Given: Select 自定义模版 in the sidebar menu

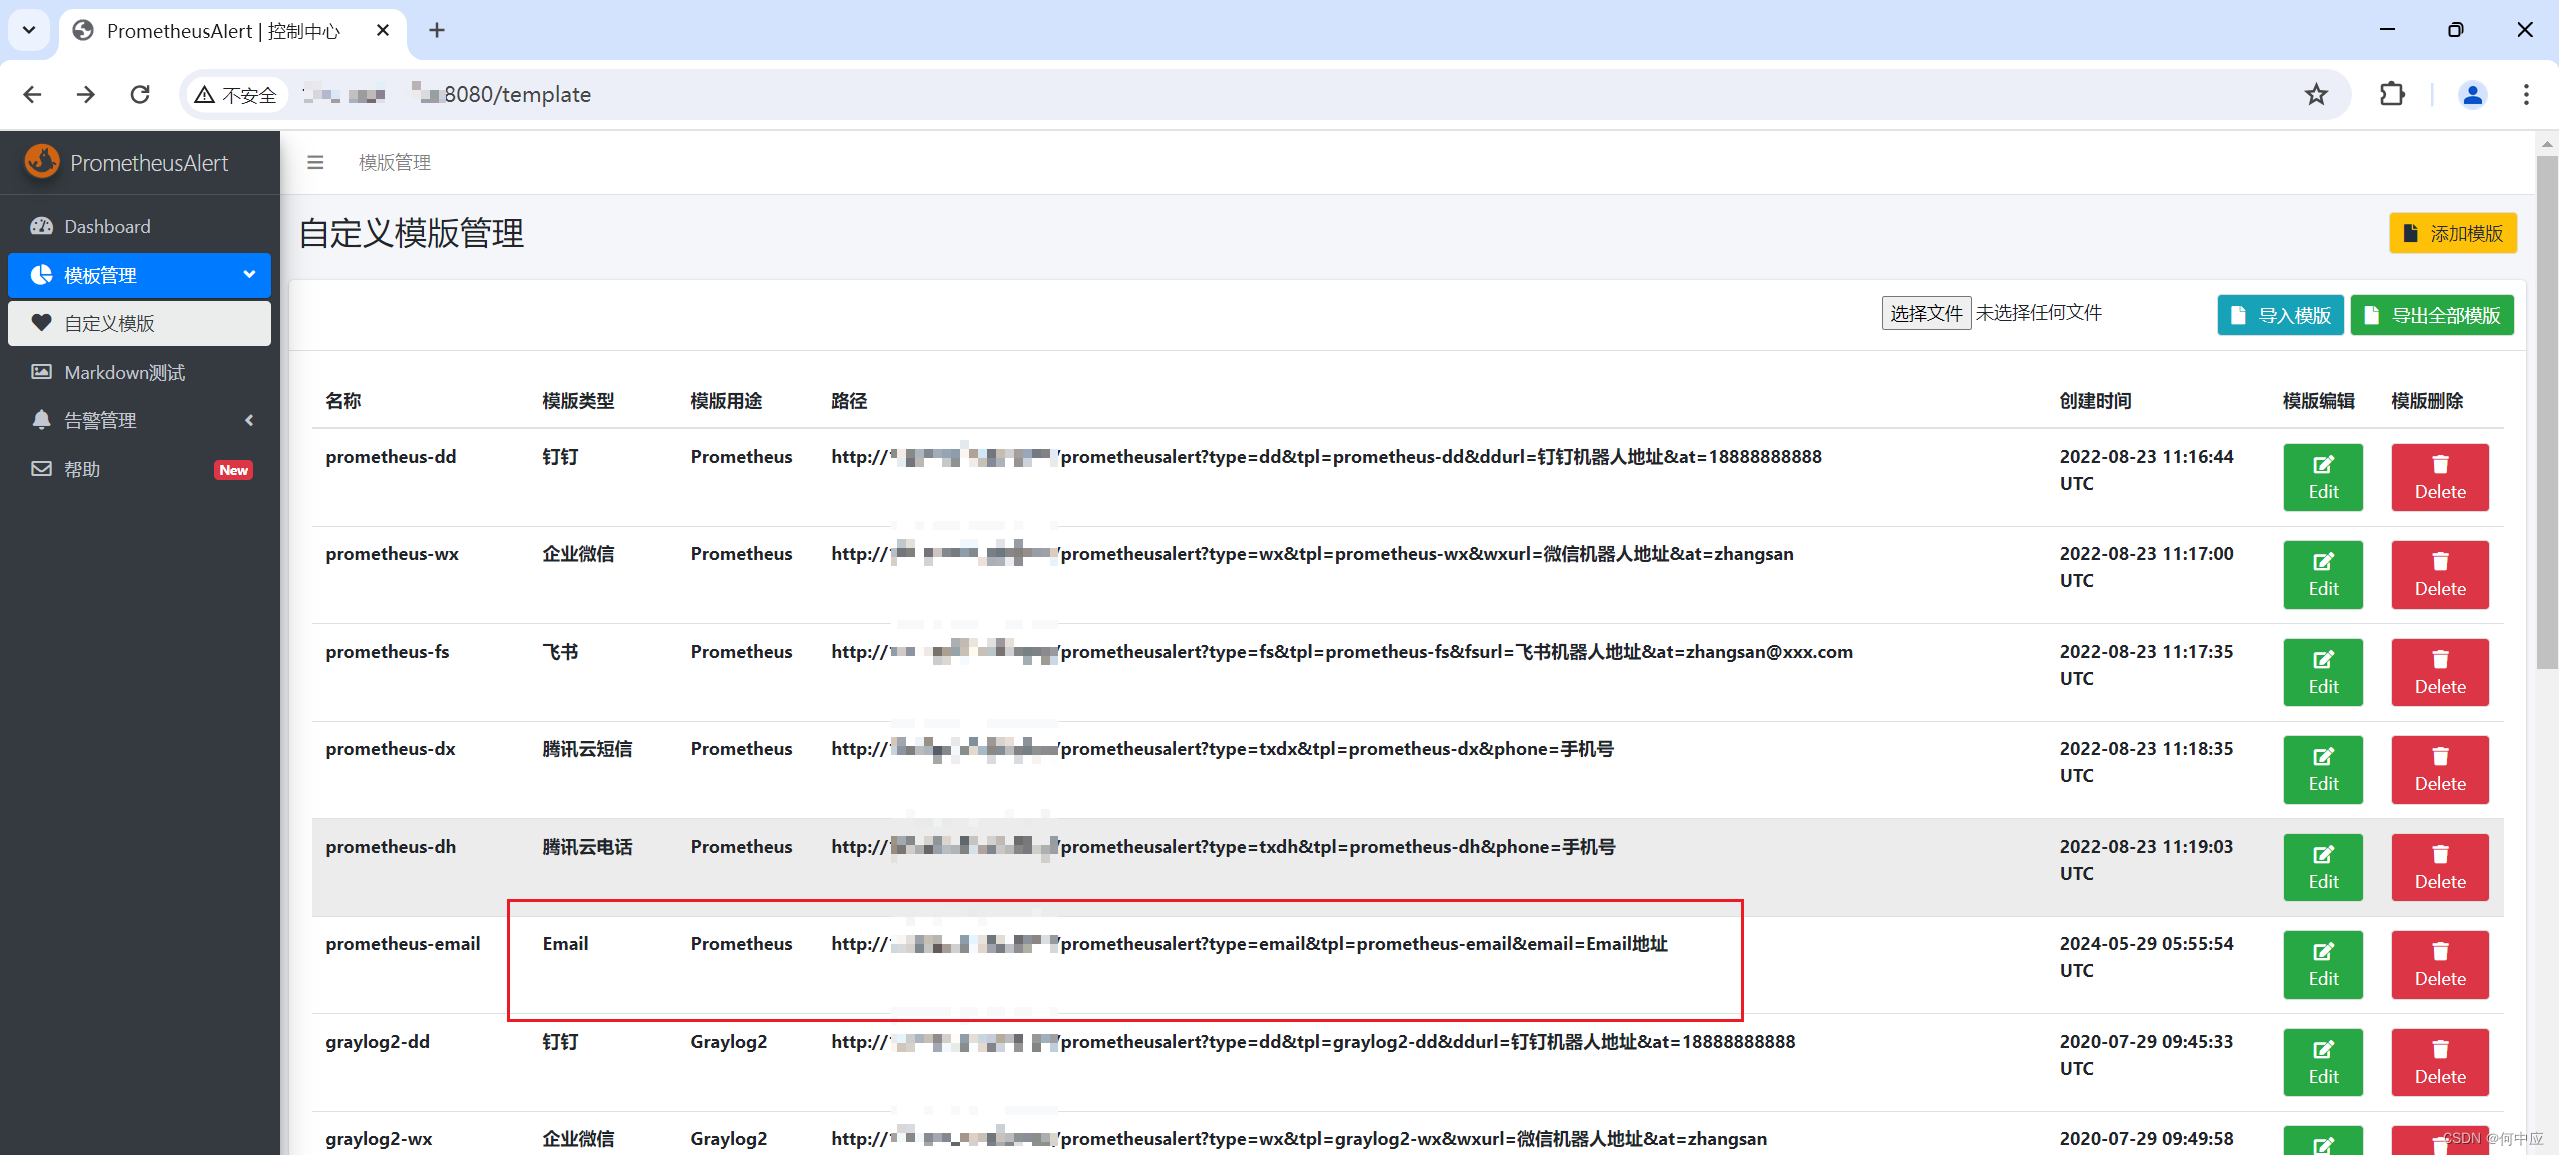Looking at the screenshot, I should pyautogui.click(x=110, y=323).
